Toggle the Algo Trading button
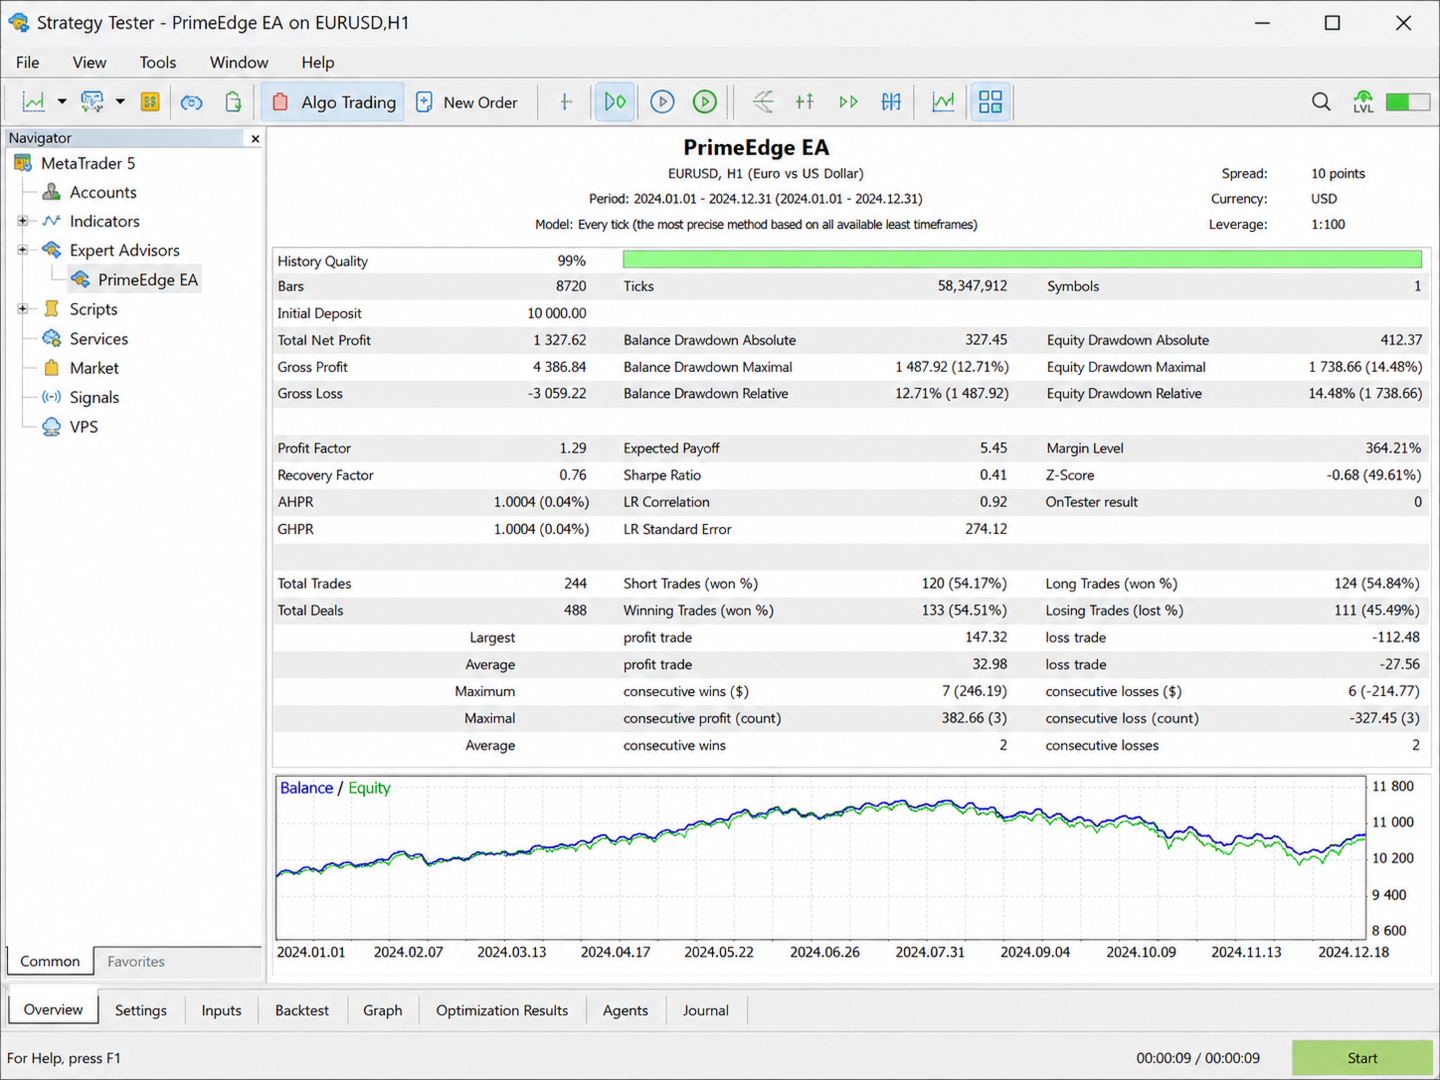Screen dimensions: 1440x1080 tap(334, 102)
